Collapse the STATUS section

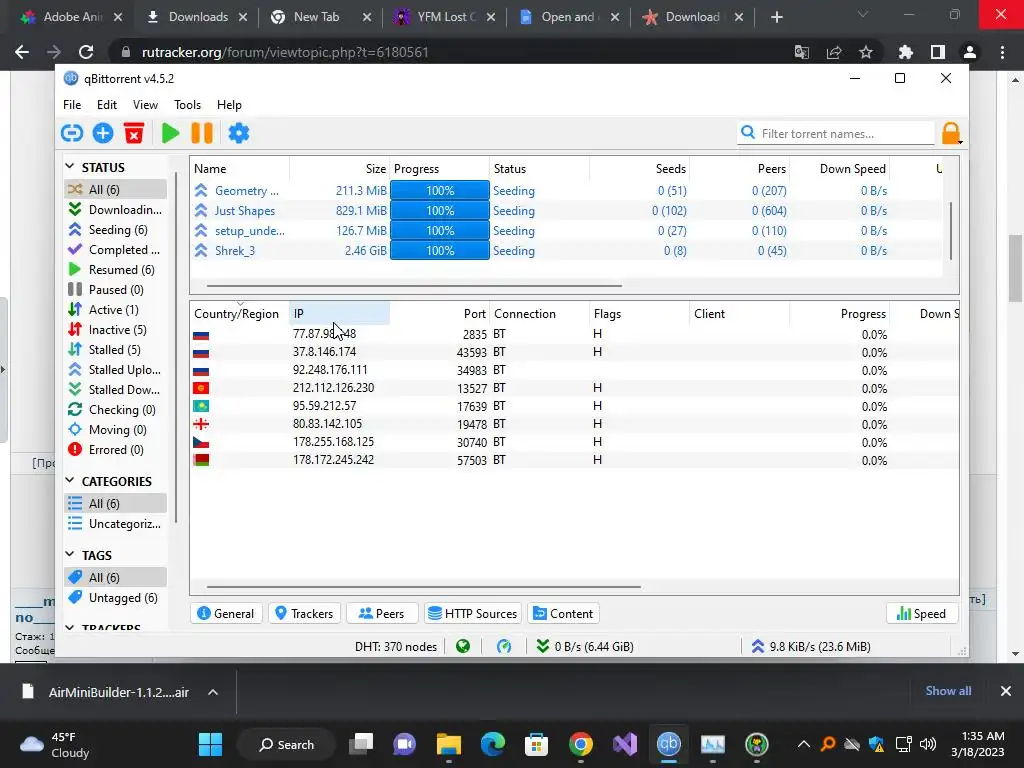click(x=70, y=167)
